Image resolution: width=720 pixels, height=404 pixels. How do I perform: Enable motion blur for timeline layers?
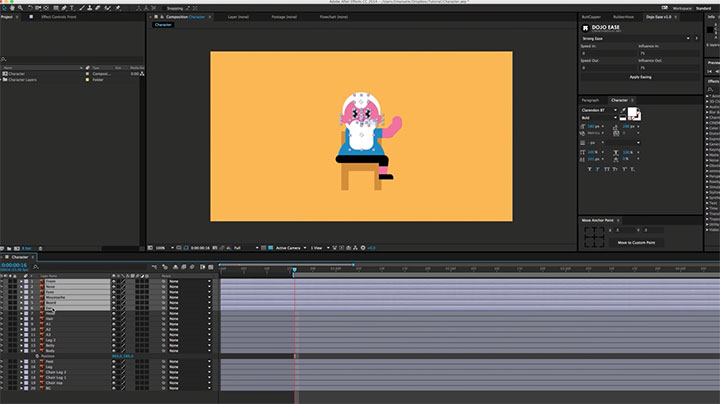[x=192, y=267]
